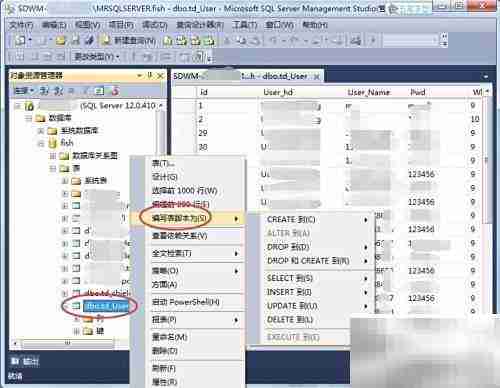Screen dimensions: 500x388
Task: Collapse the Tables (表) folder
Action: tap(53, 168)
